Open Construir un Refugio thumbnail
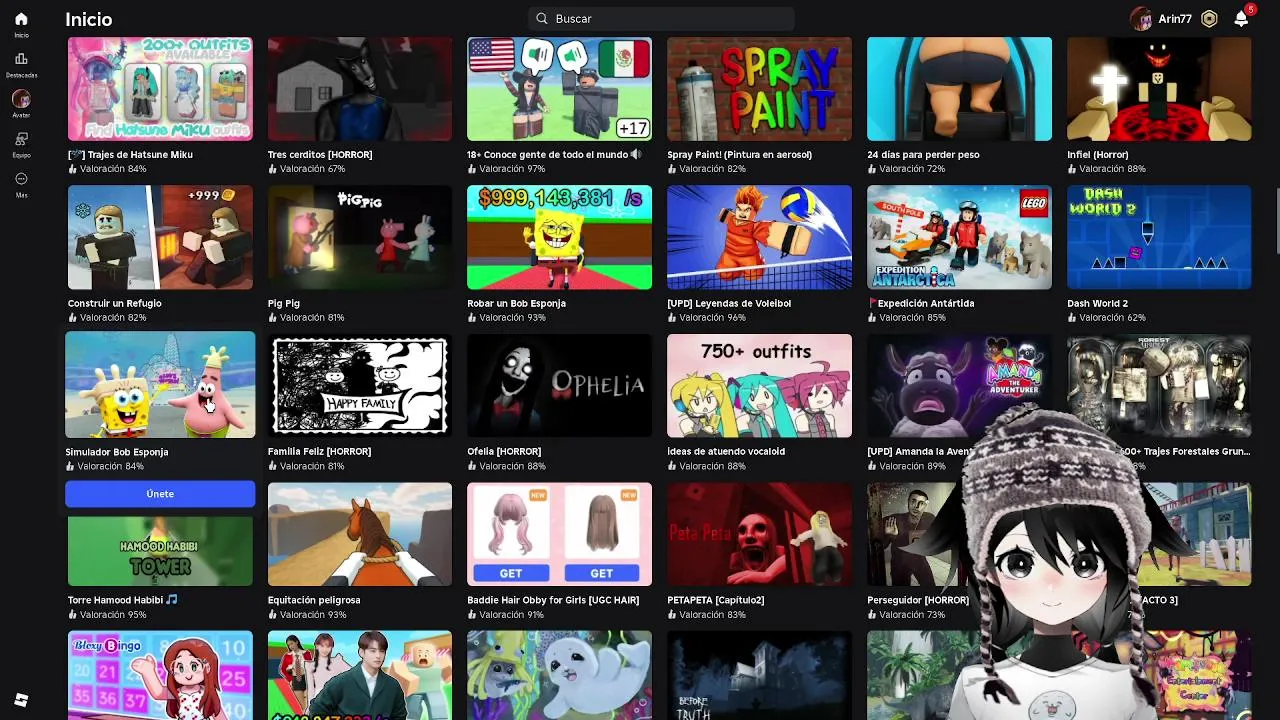The height and width of the screenshot is (720, 1280). [x=160, y=237]
